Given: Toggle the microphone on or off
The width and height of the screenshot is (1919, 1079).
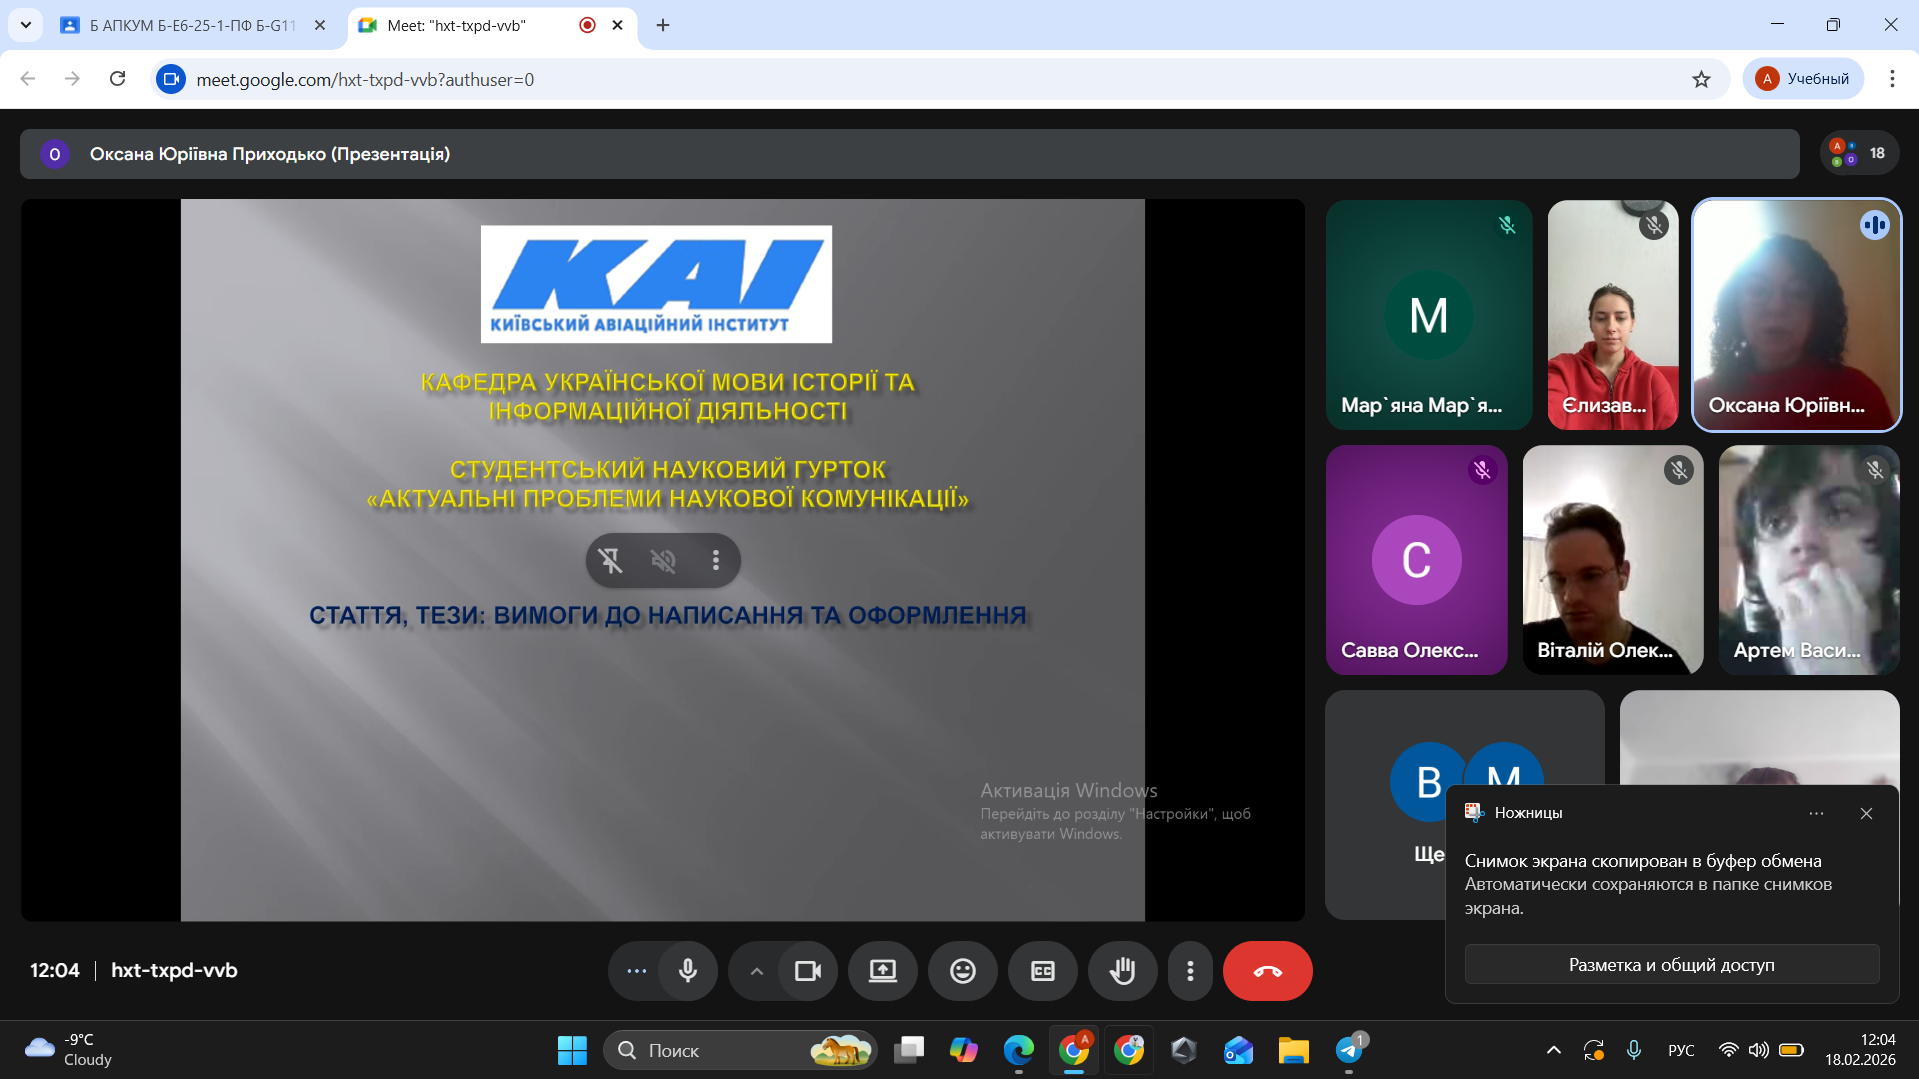Looking at the screenshot, I should (x=688, y=971).
